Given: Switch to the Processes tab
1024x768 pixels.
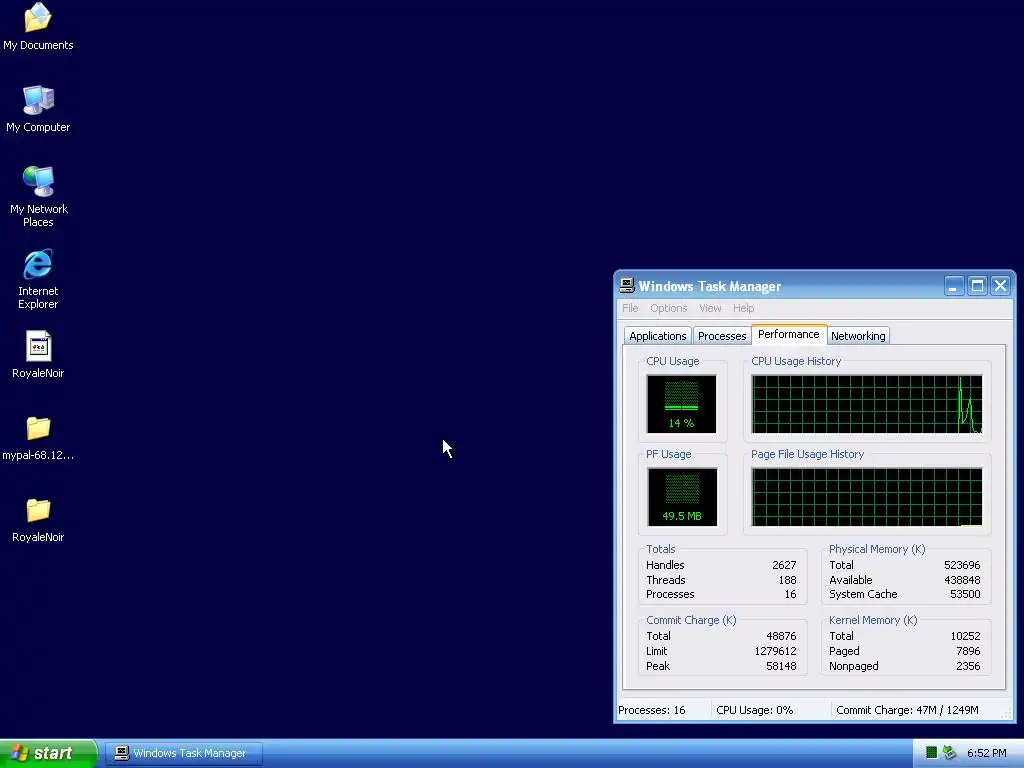Looking at the screenshot, I should (x=722, y=336).
